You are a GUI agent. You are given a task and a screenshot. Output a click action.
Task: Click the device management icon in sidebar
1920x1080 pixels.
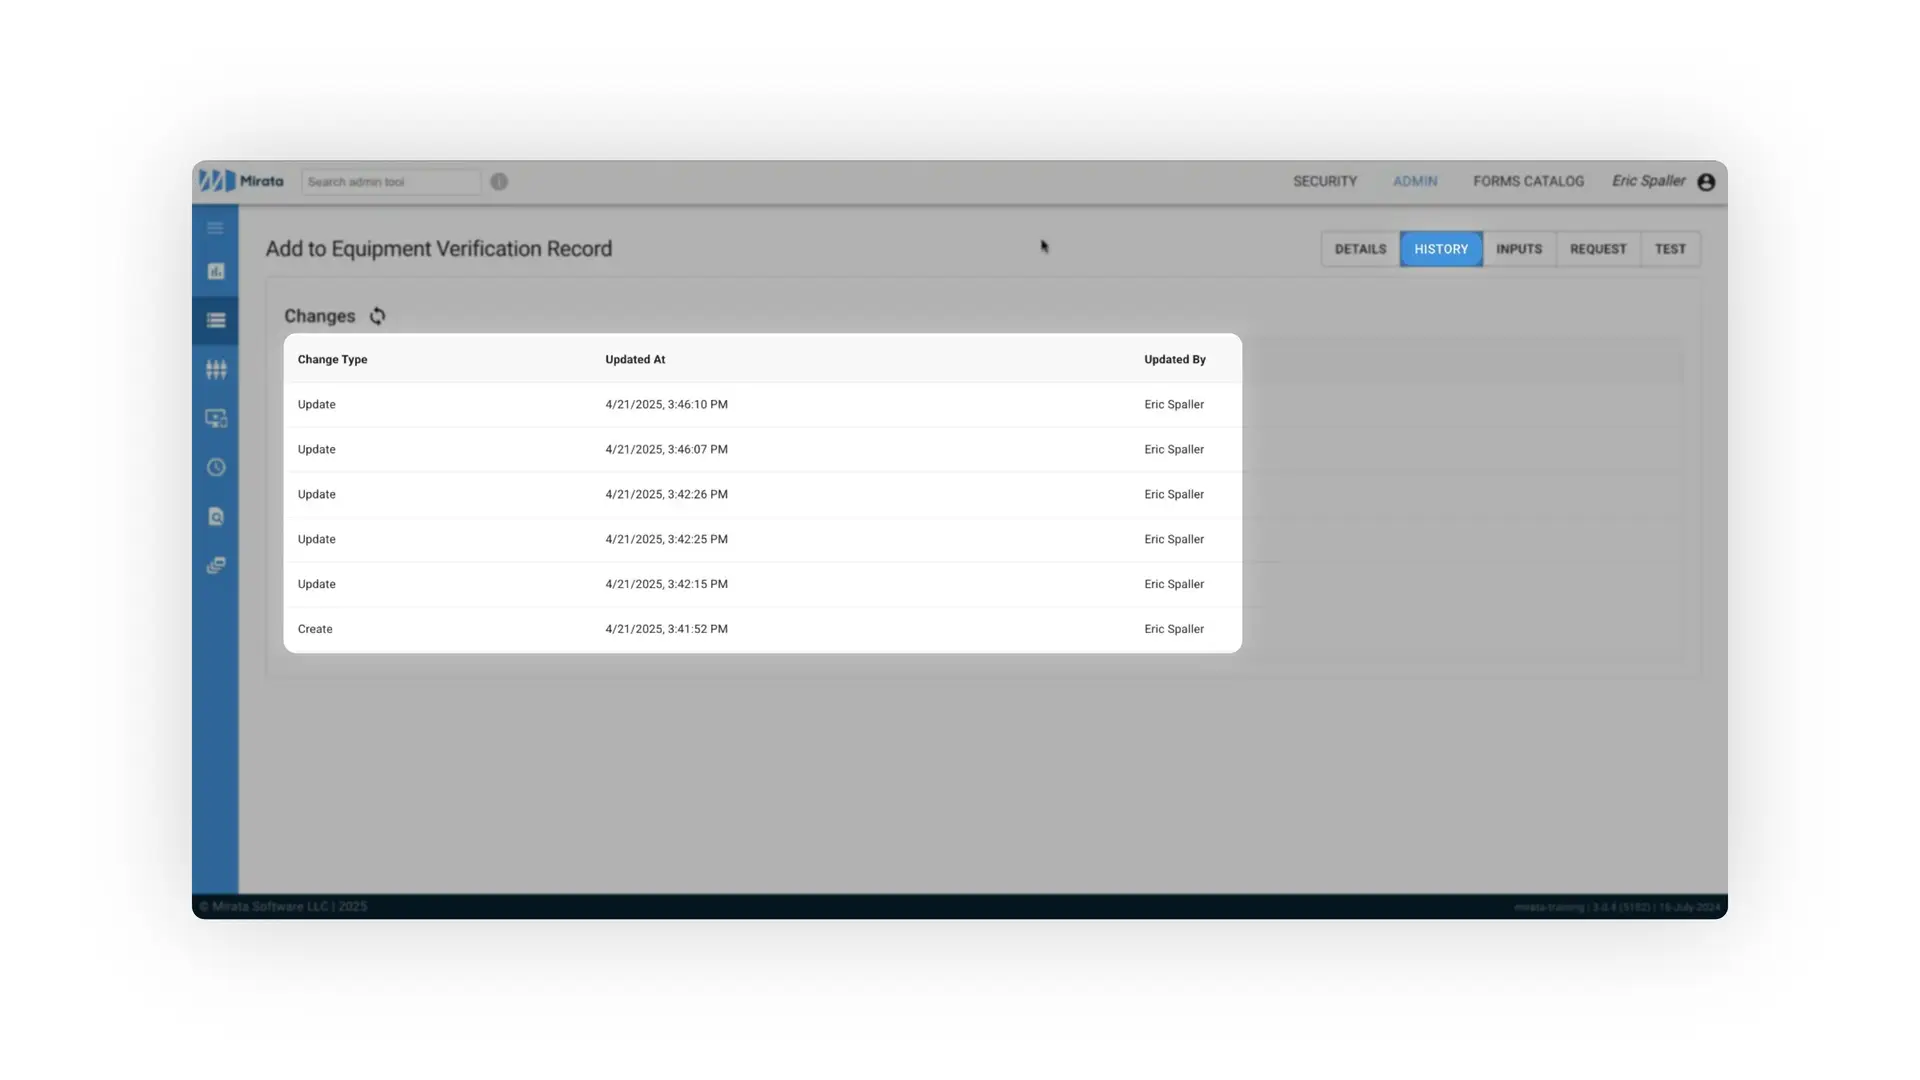(x=215, y=418)
